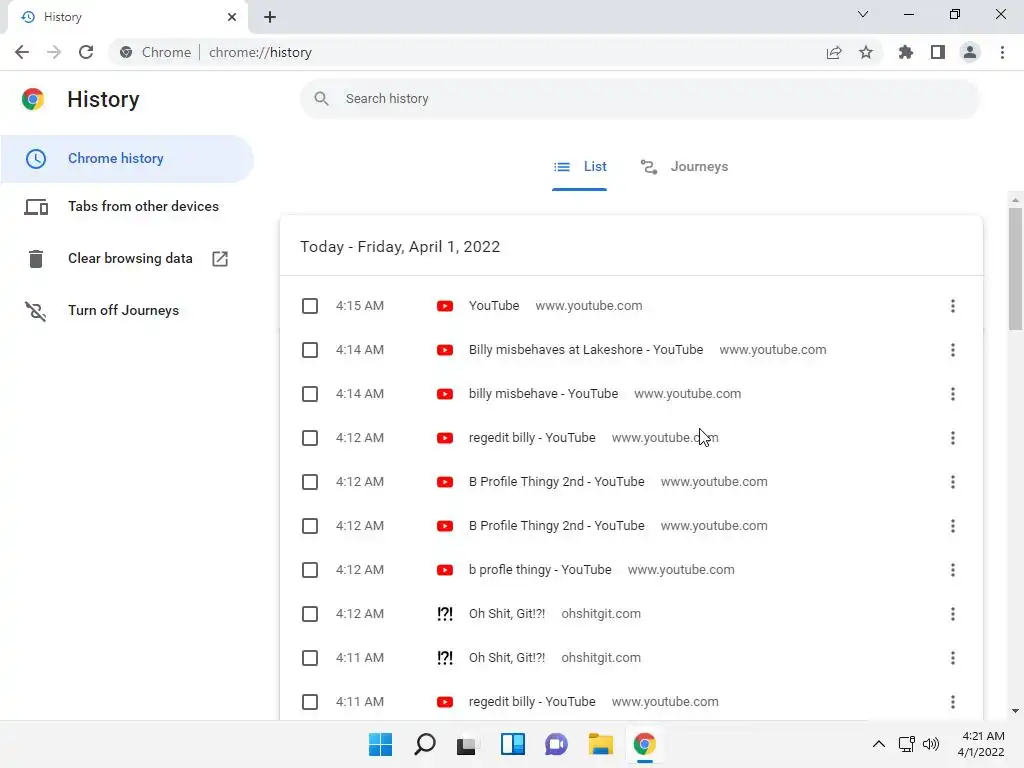Click the history page vertical scrollbar thumb

tap(1015, 268)
